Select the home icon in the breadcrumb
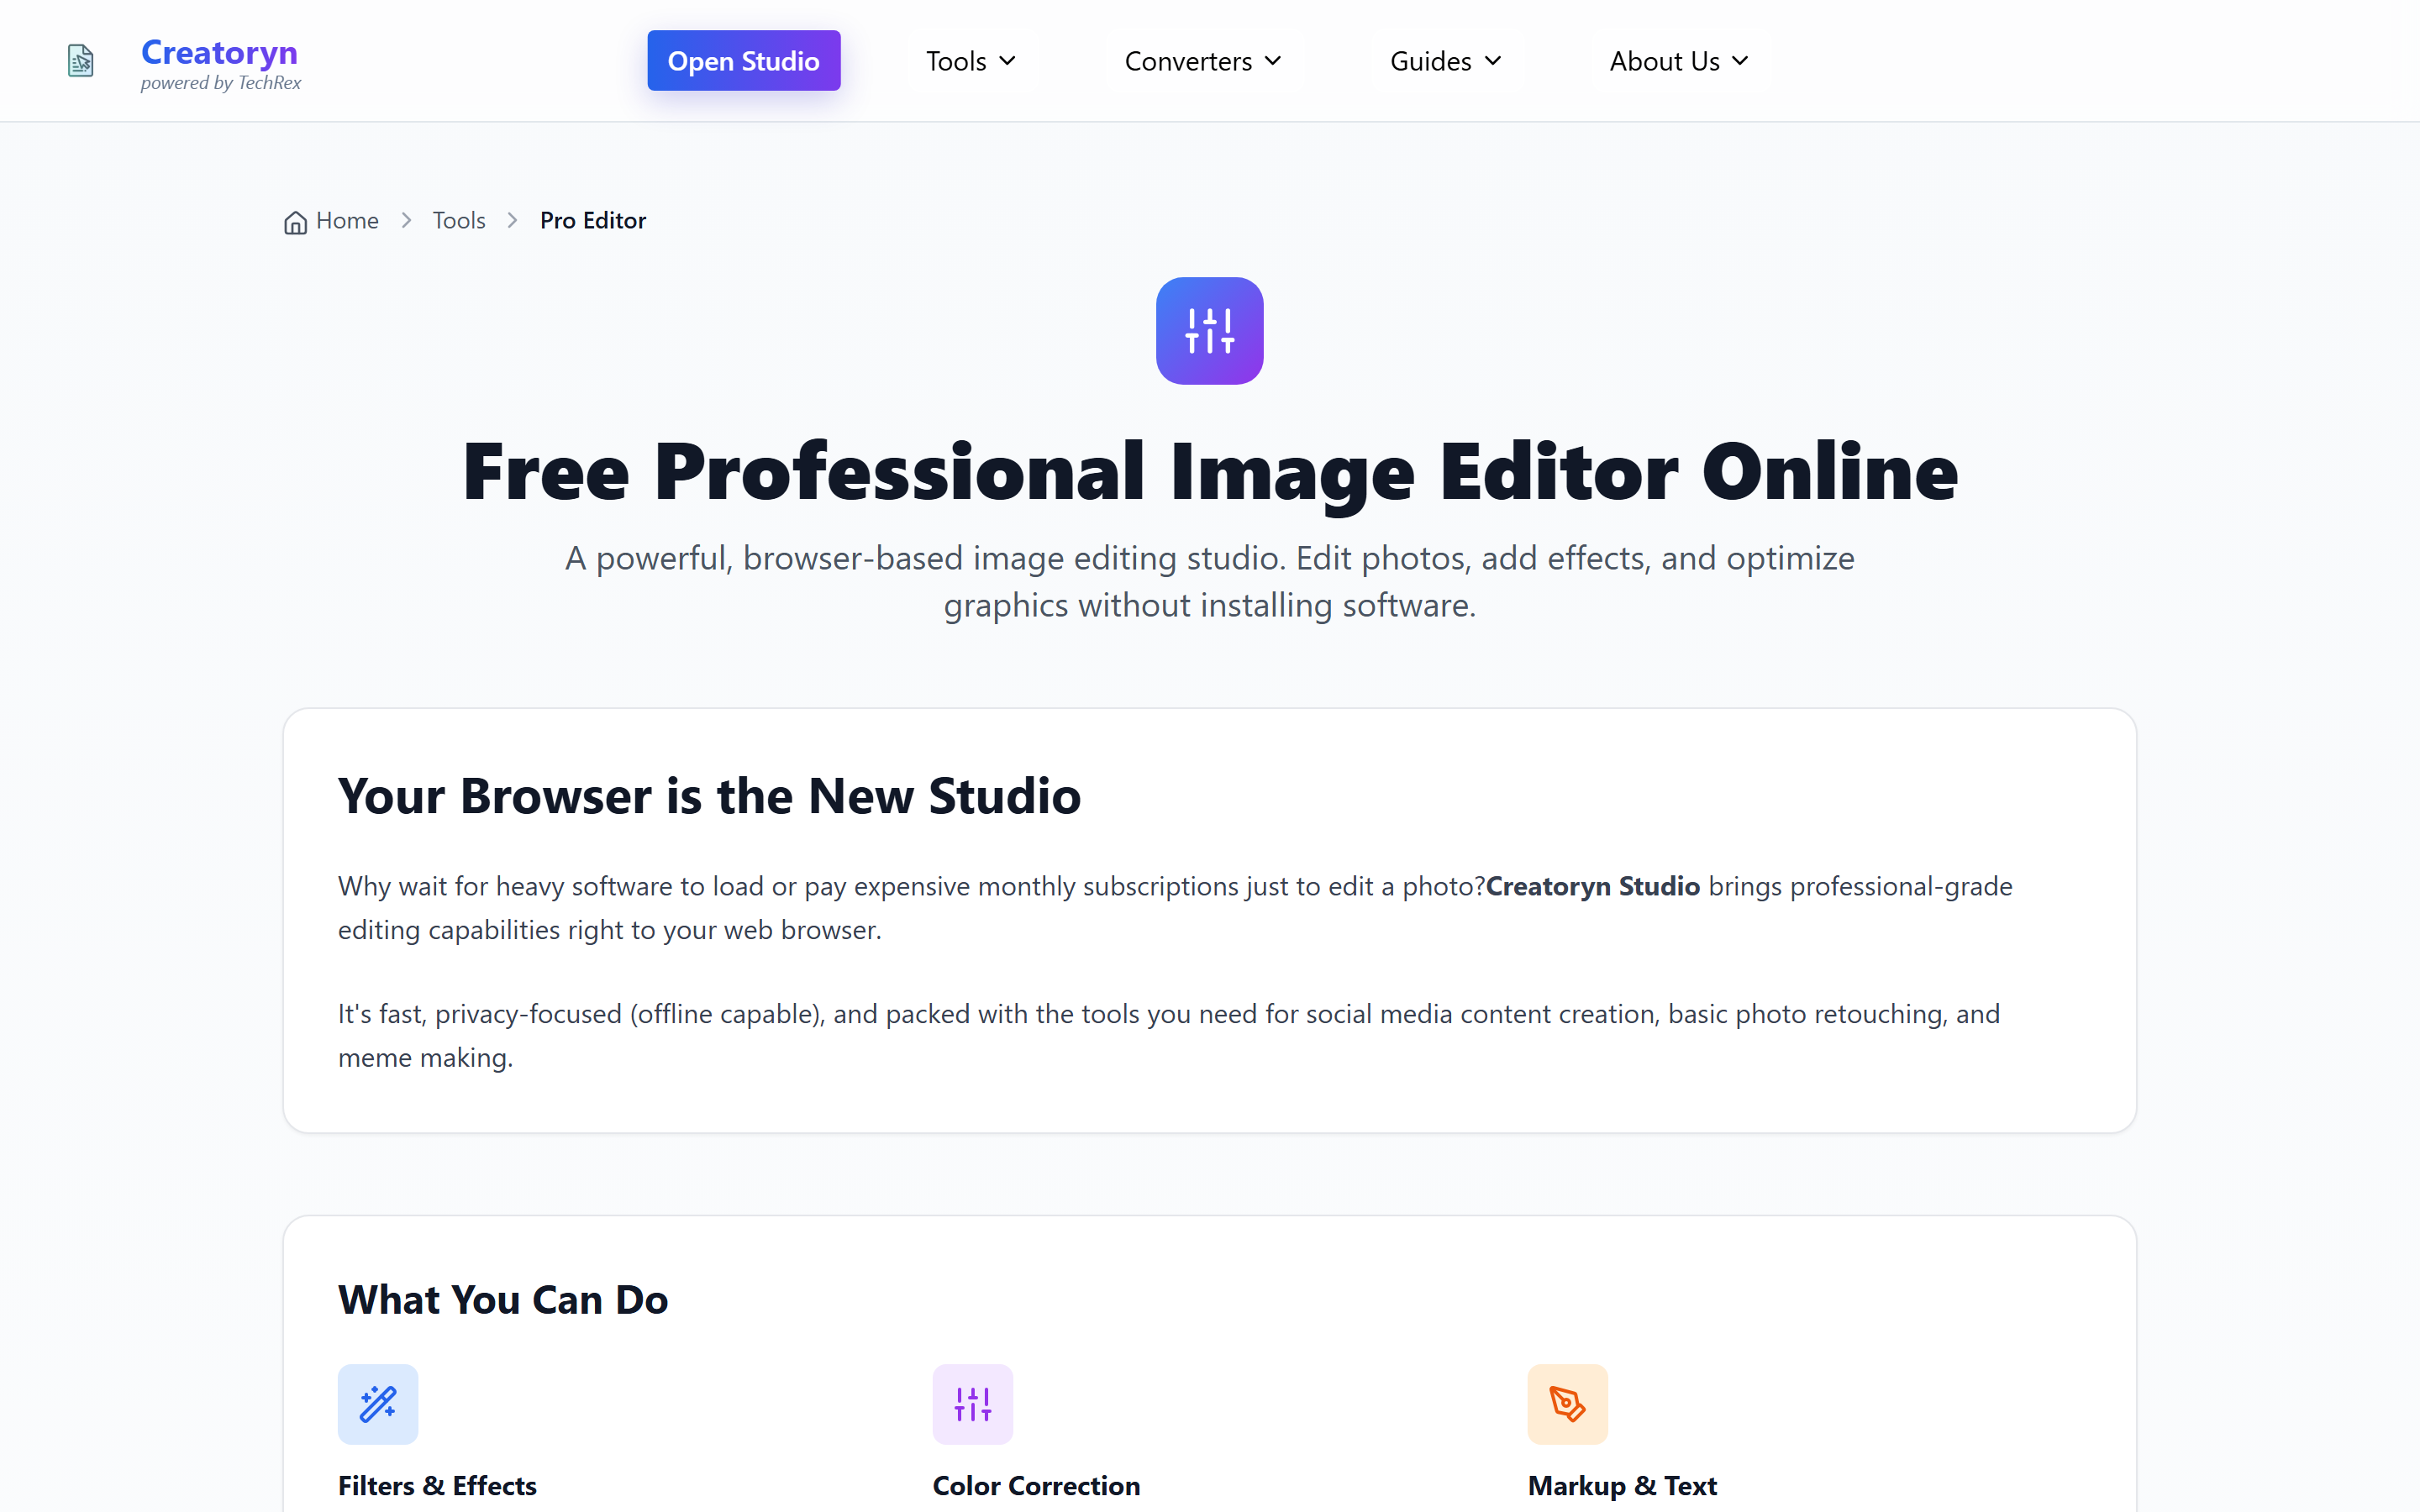This screenshot has height=1512, width=2420. (x=294, y=221)
